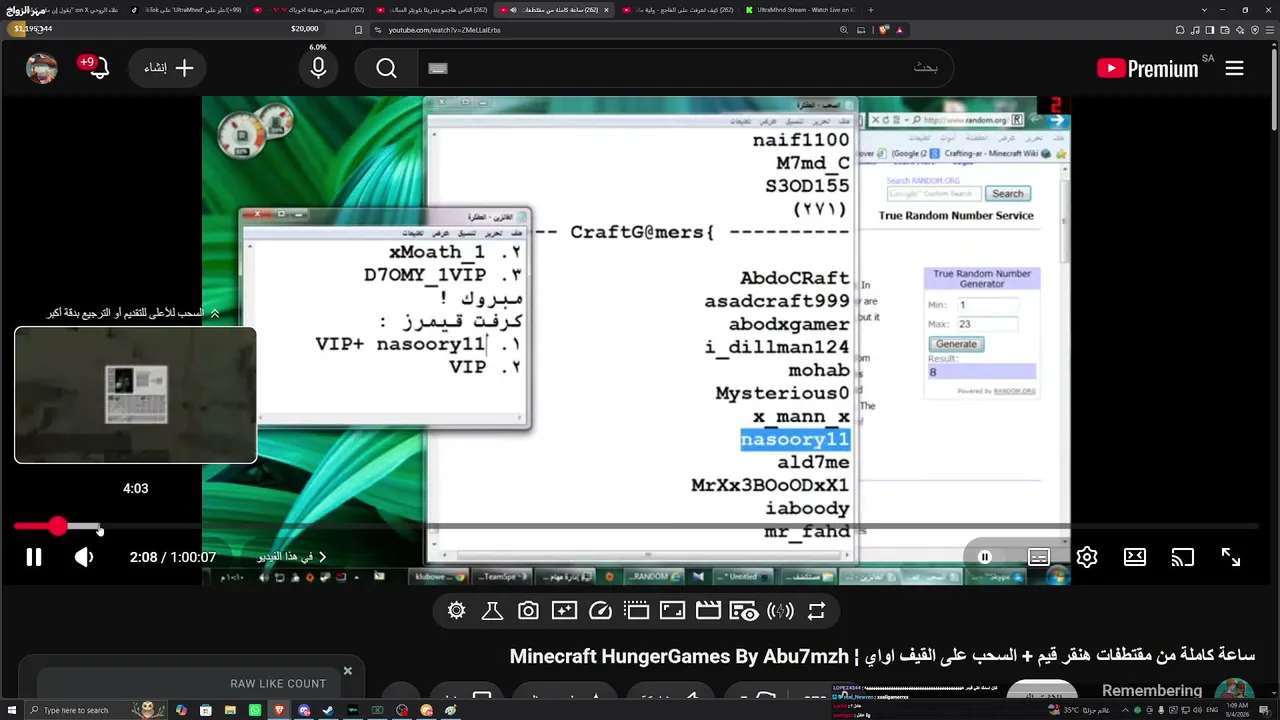This screenshot has width=1280, height=720.
Task: Click the audio broadcast waves icon
Action: tap(780, 611)
